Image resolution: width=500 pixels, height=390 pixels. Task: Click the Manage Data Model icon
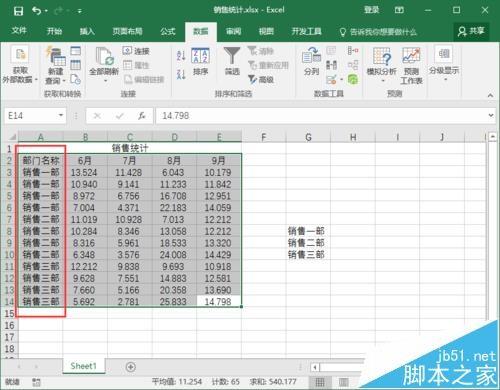point(353,79)
